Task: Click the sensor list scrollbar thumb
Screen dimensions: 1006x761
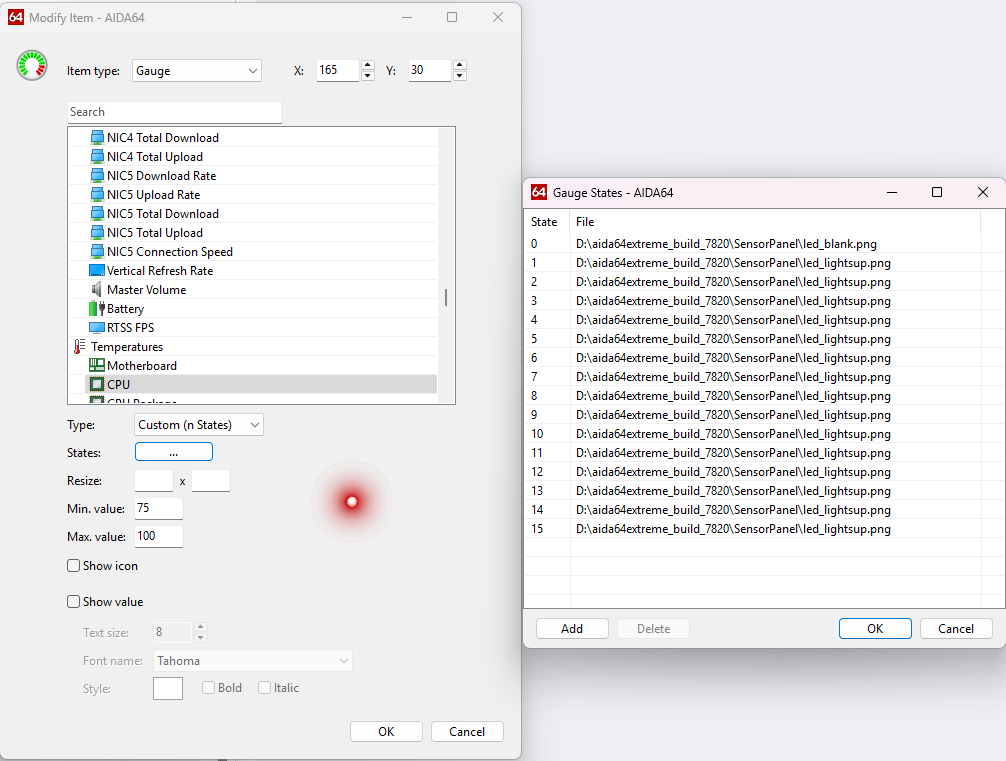Action: pos(446,297)
